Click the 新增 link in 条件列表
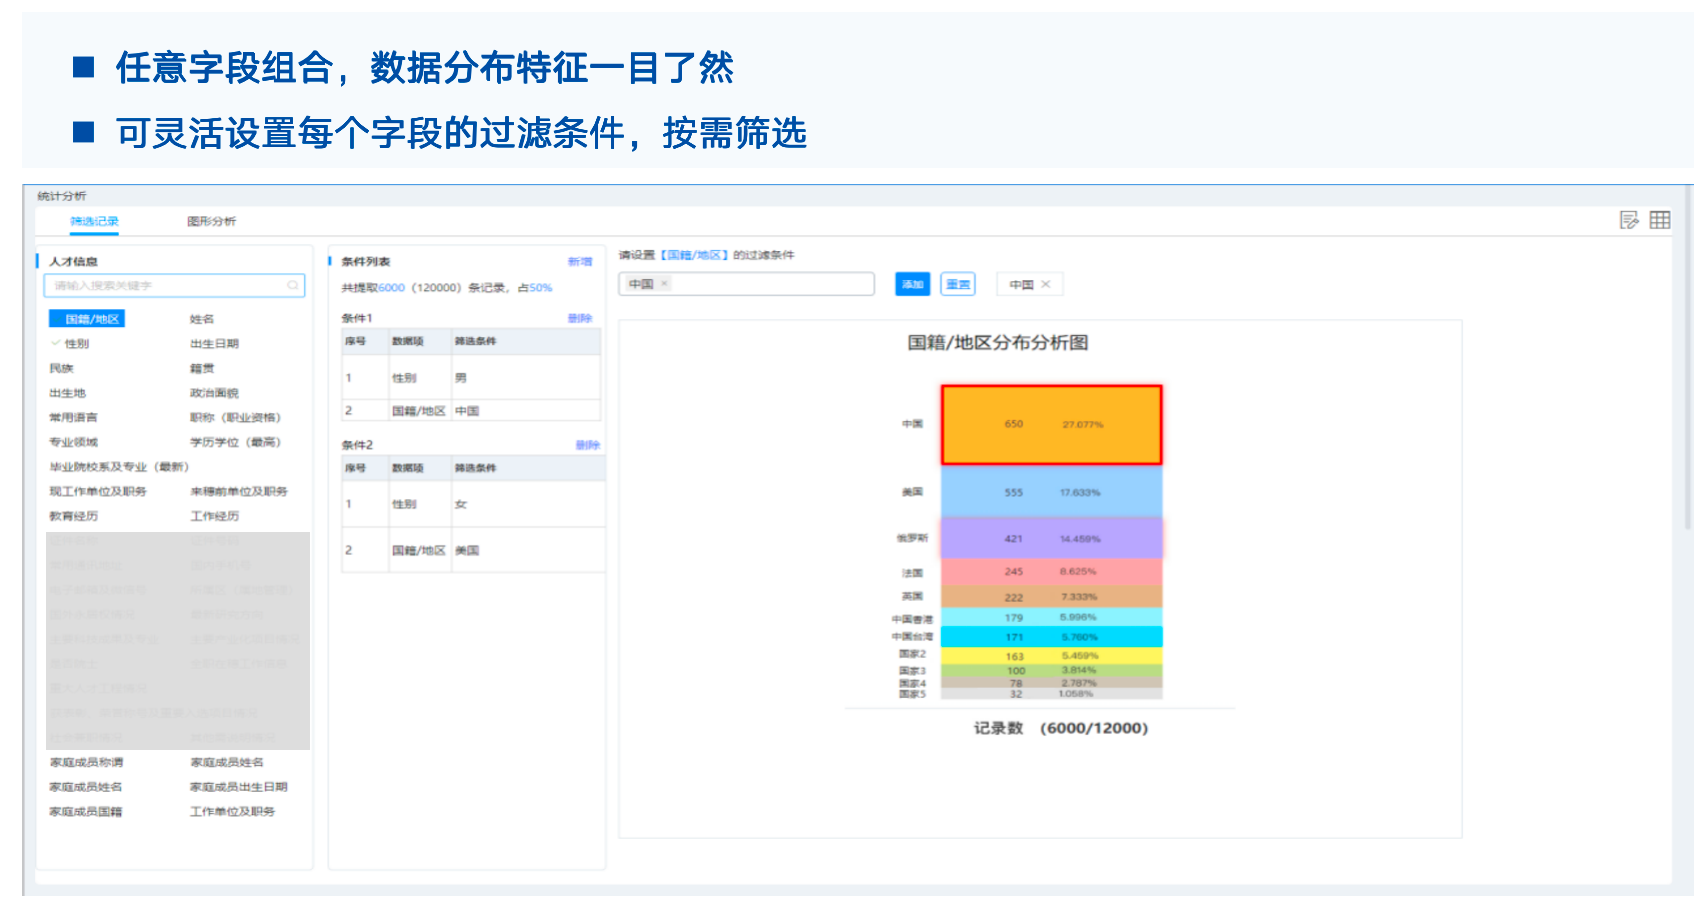This screenshot has width=1700, height=908. (x=580, y=262)
